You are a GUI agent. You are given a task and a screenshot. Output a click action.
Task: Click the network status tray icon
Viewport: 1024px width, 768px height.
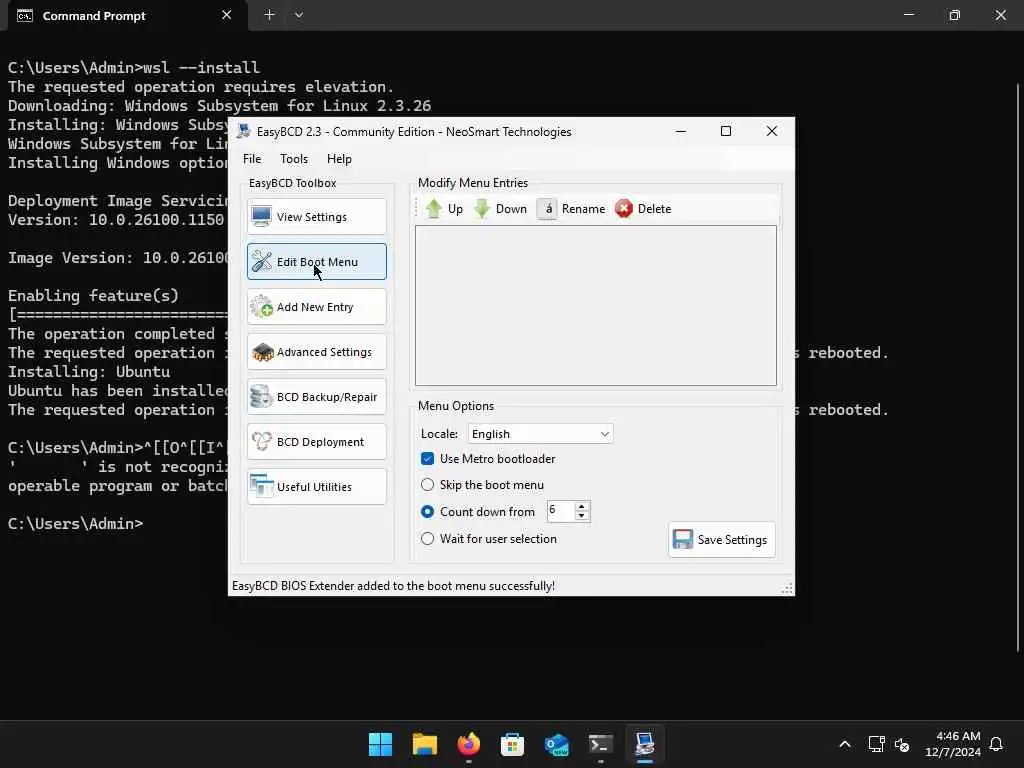(x=876, y=744)
